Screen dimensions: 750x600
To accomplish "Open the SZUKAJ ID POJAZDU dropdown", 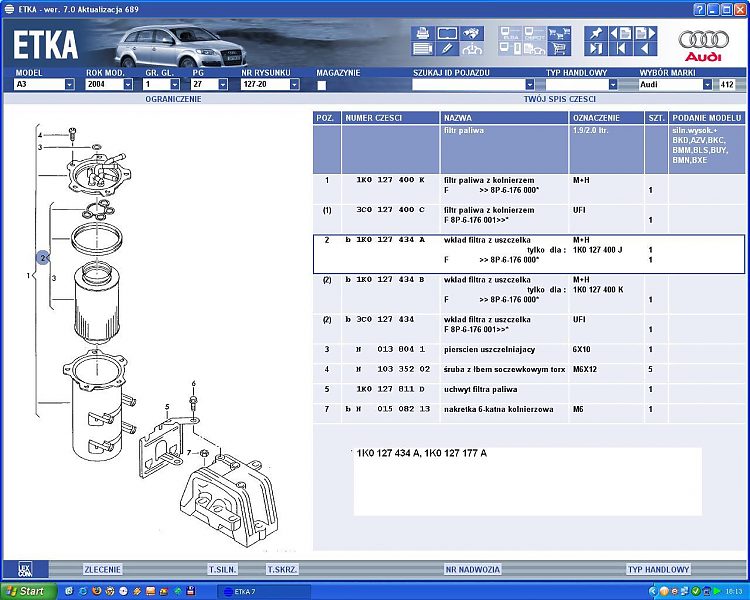I will click(x=529, y=84).
